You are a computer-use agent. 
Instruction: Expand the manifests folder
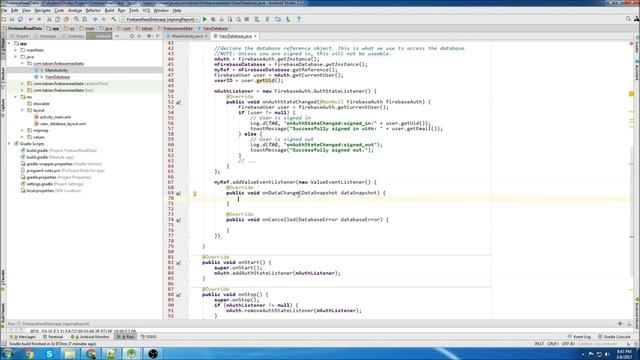coord(16,50)
